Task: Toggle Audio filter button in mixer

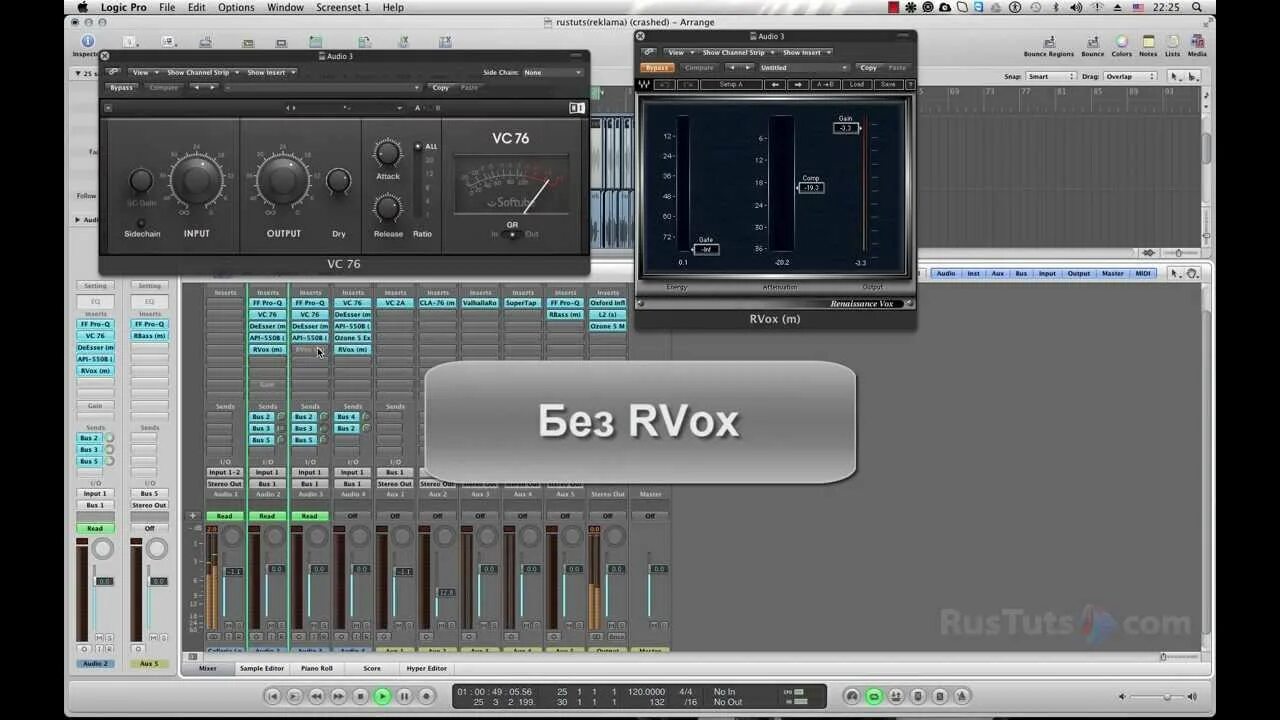Action: (946, 273)
